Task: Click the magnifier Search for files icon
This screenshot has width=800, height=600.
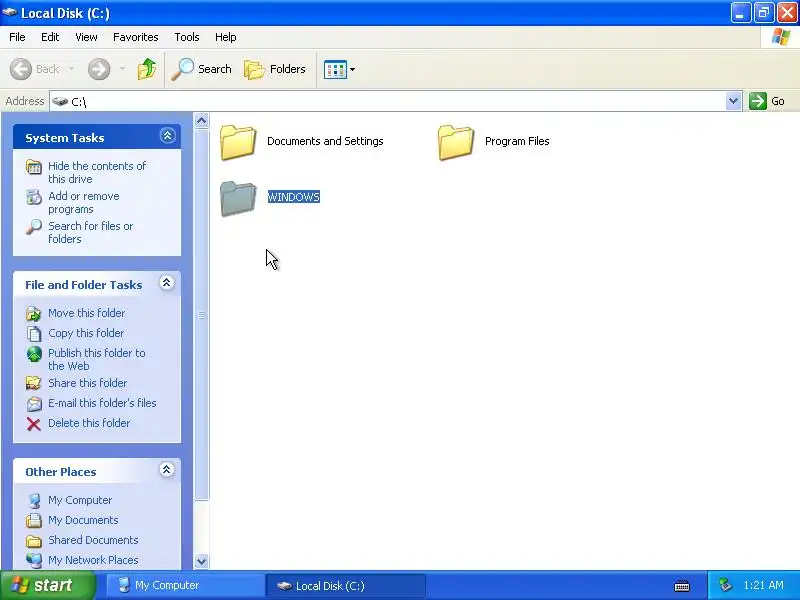Action: click(34, 227)
